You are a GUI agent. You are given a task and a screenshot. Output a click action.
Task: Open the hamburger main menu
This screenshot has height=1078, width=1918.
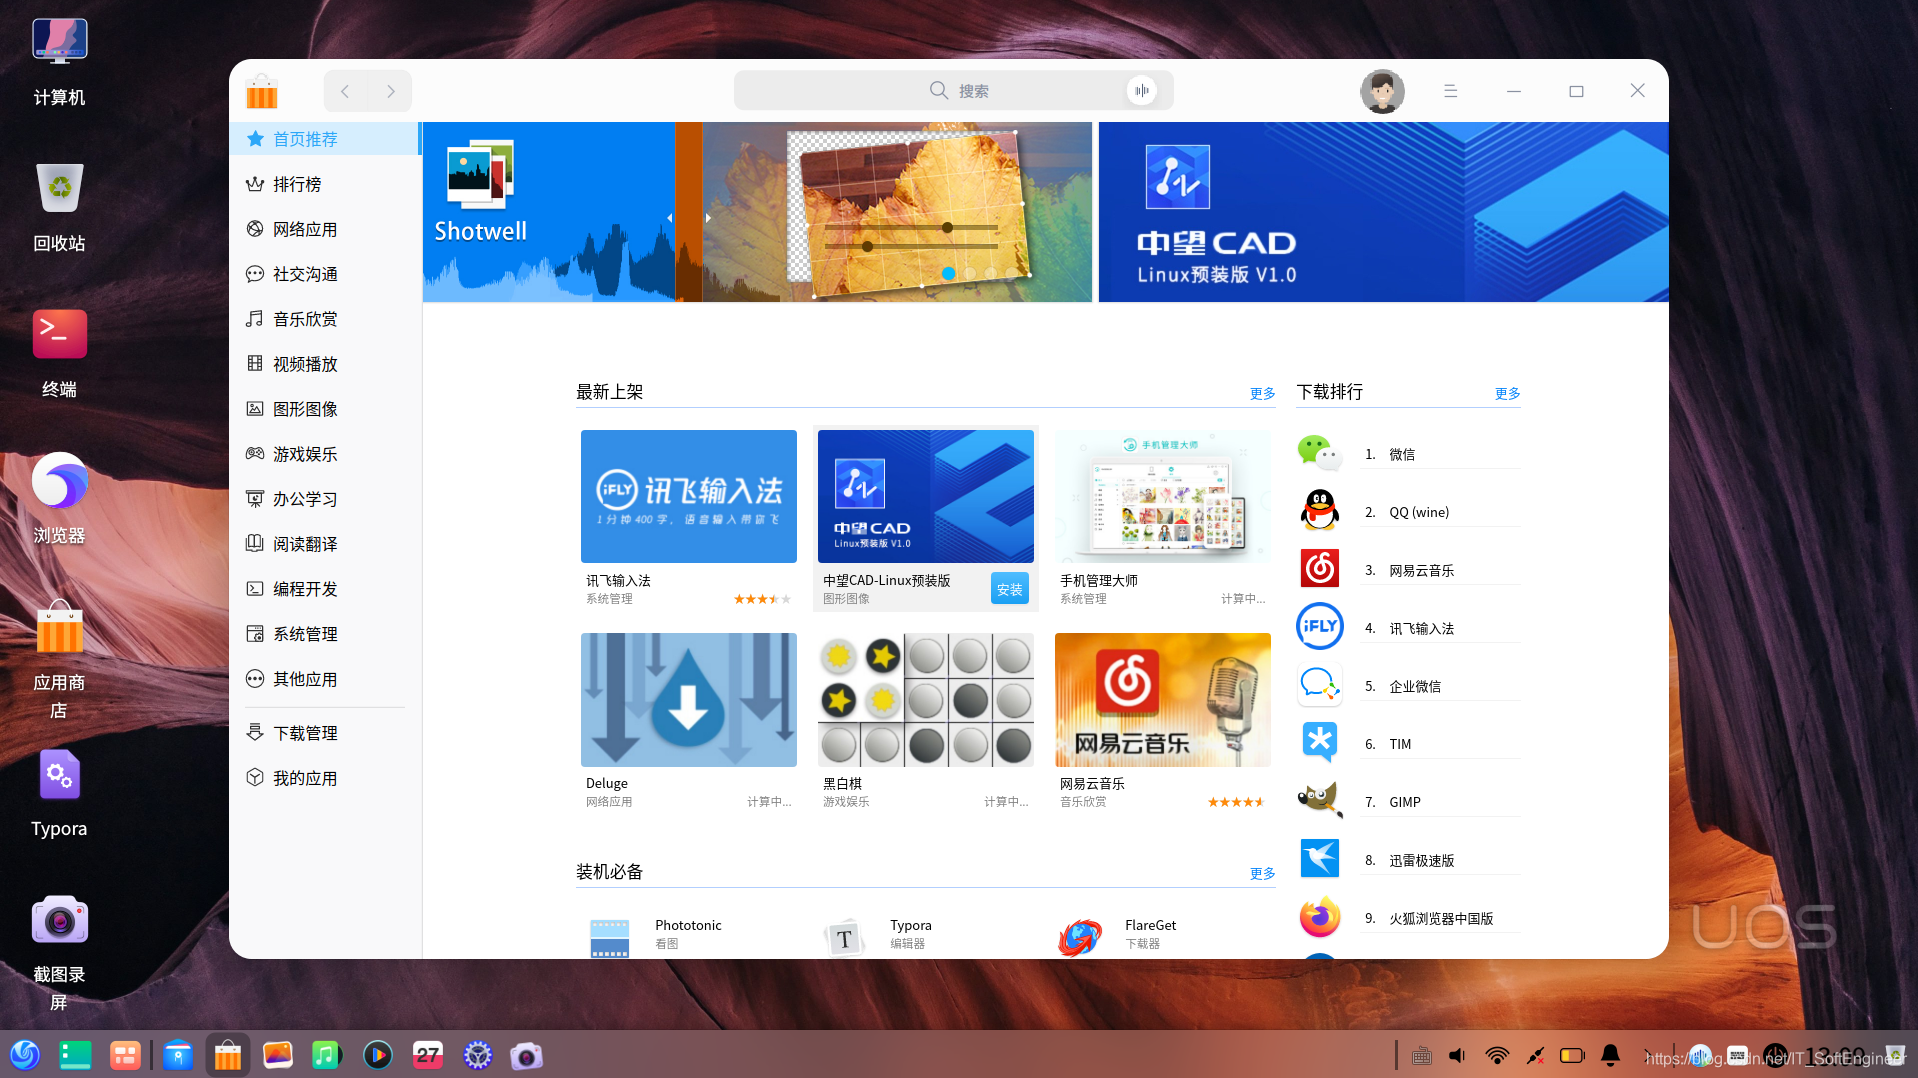coord(1450,91)
